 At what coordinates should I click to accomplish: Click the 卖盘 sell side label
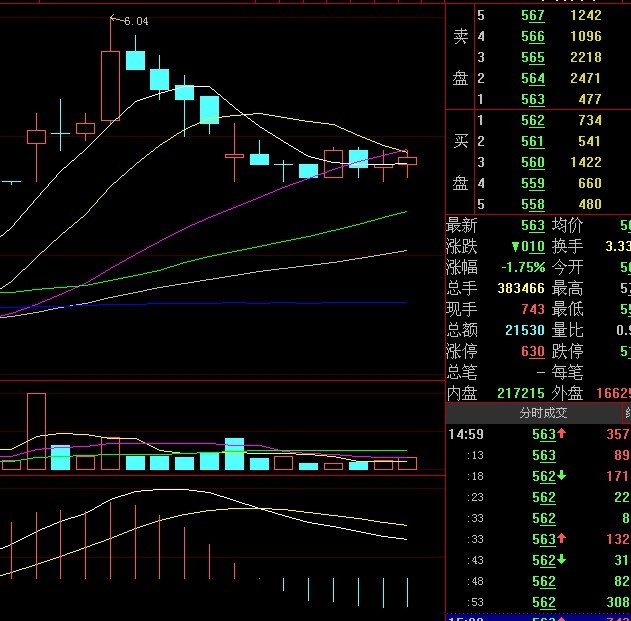tap(460, 57)
